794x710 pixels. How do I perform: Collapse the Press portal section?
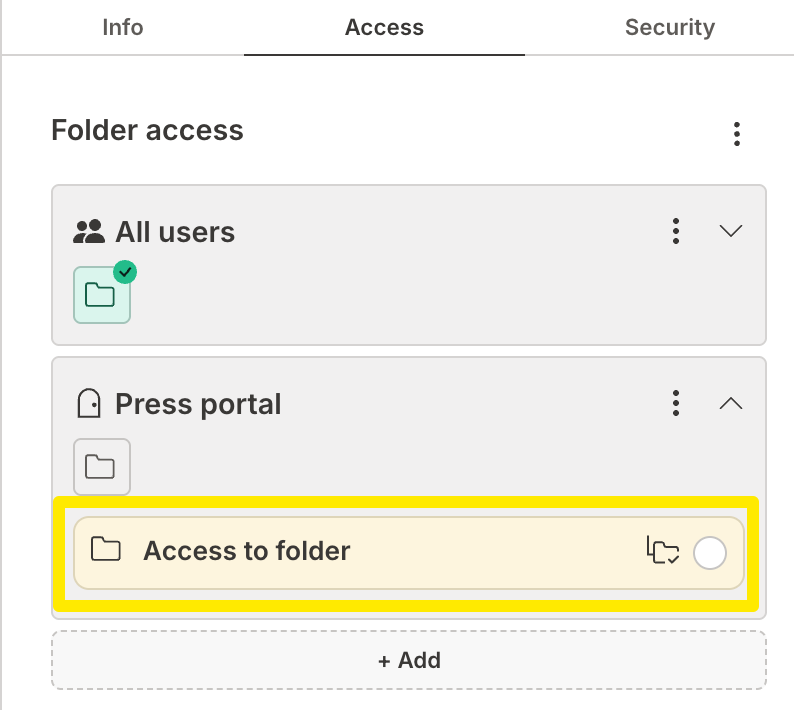(731, 404)
